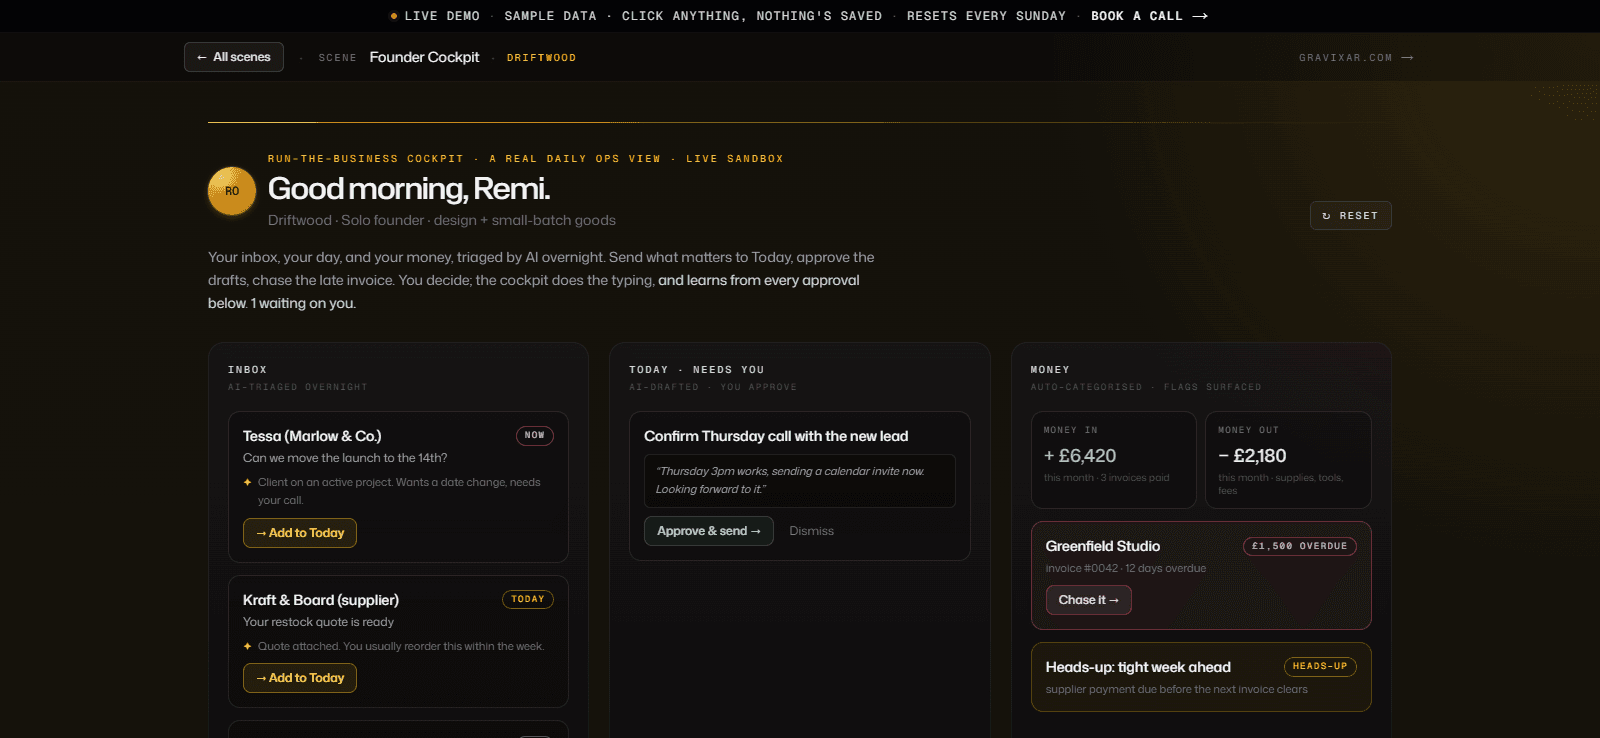1600x738 pixels.
Task: Visit gravixar.com link
Action: pyautogui.click(x=1356, y=58)
